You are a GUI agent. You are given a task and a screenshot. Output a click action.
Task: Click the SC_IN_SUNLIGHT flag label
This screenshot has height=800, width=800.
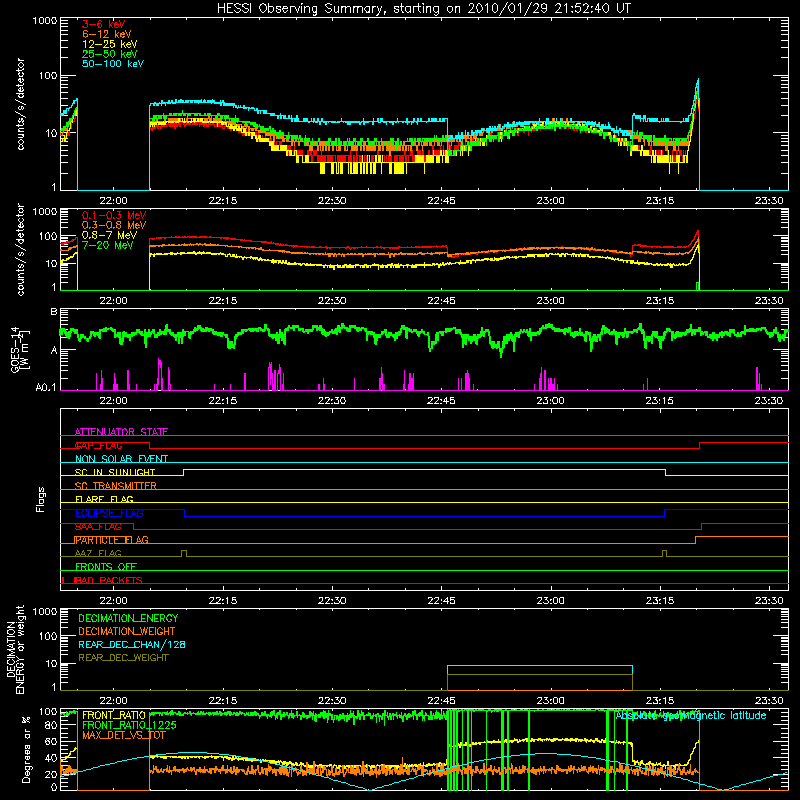click(115, 472)
